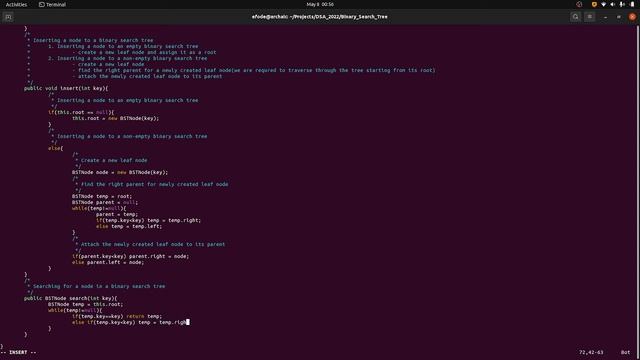Click the orange shield tray icon

(594, 4)
